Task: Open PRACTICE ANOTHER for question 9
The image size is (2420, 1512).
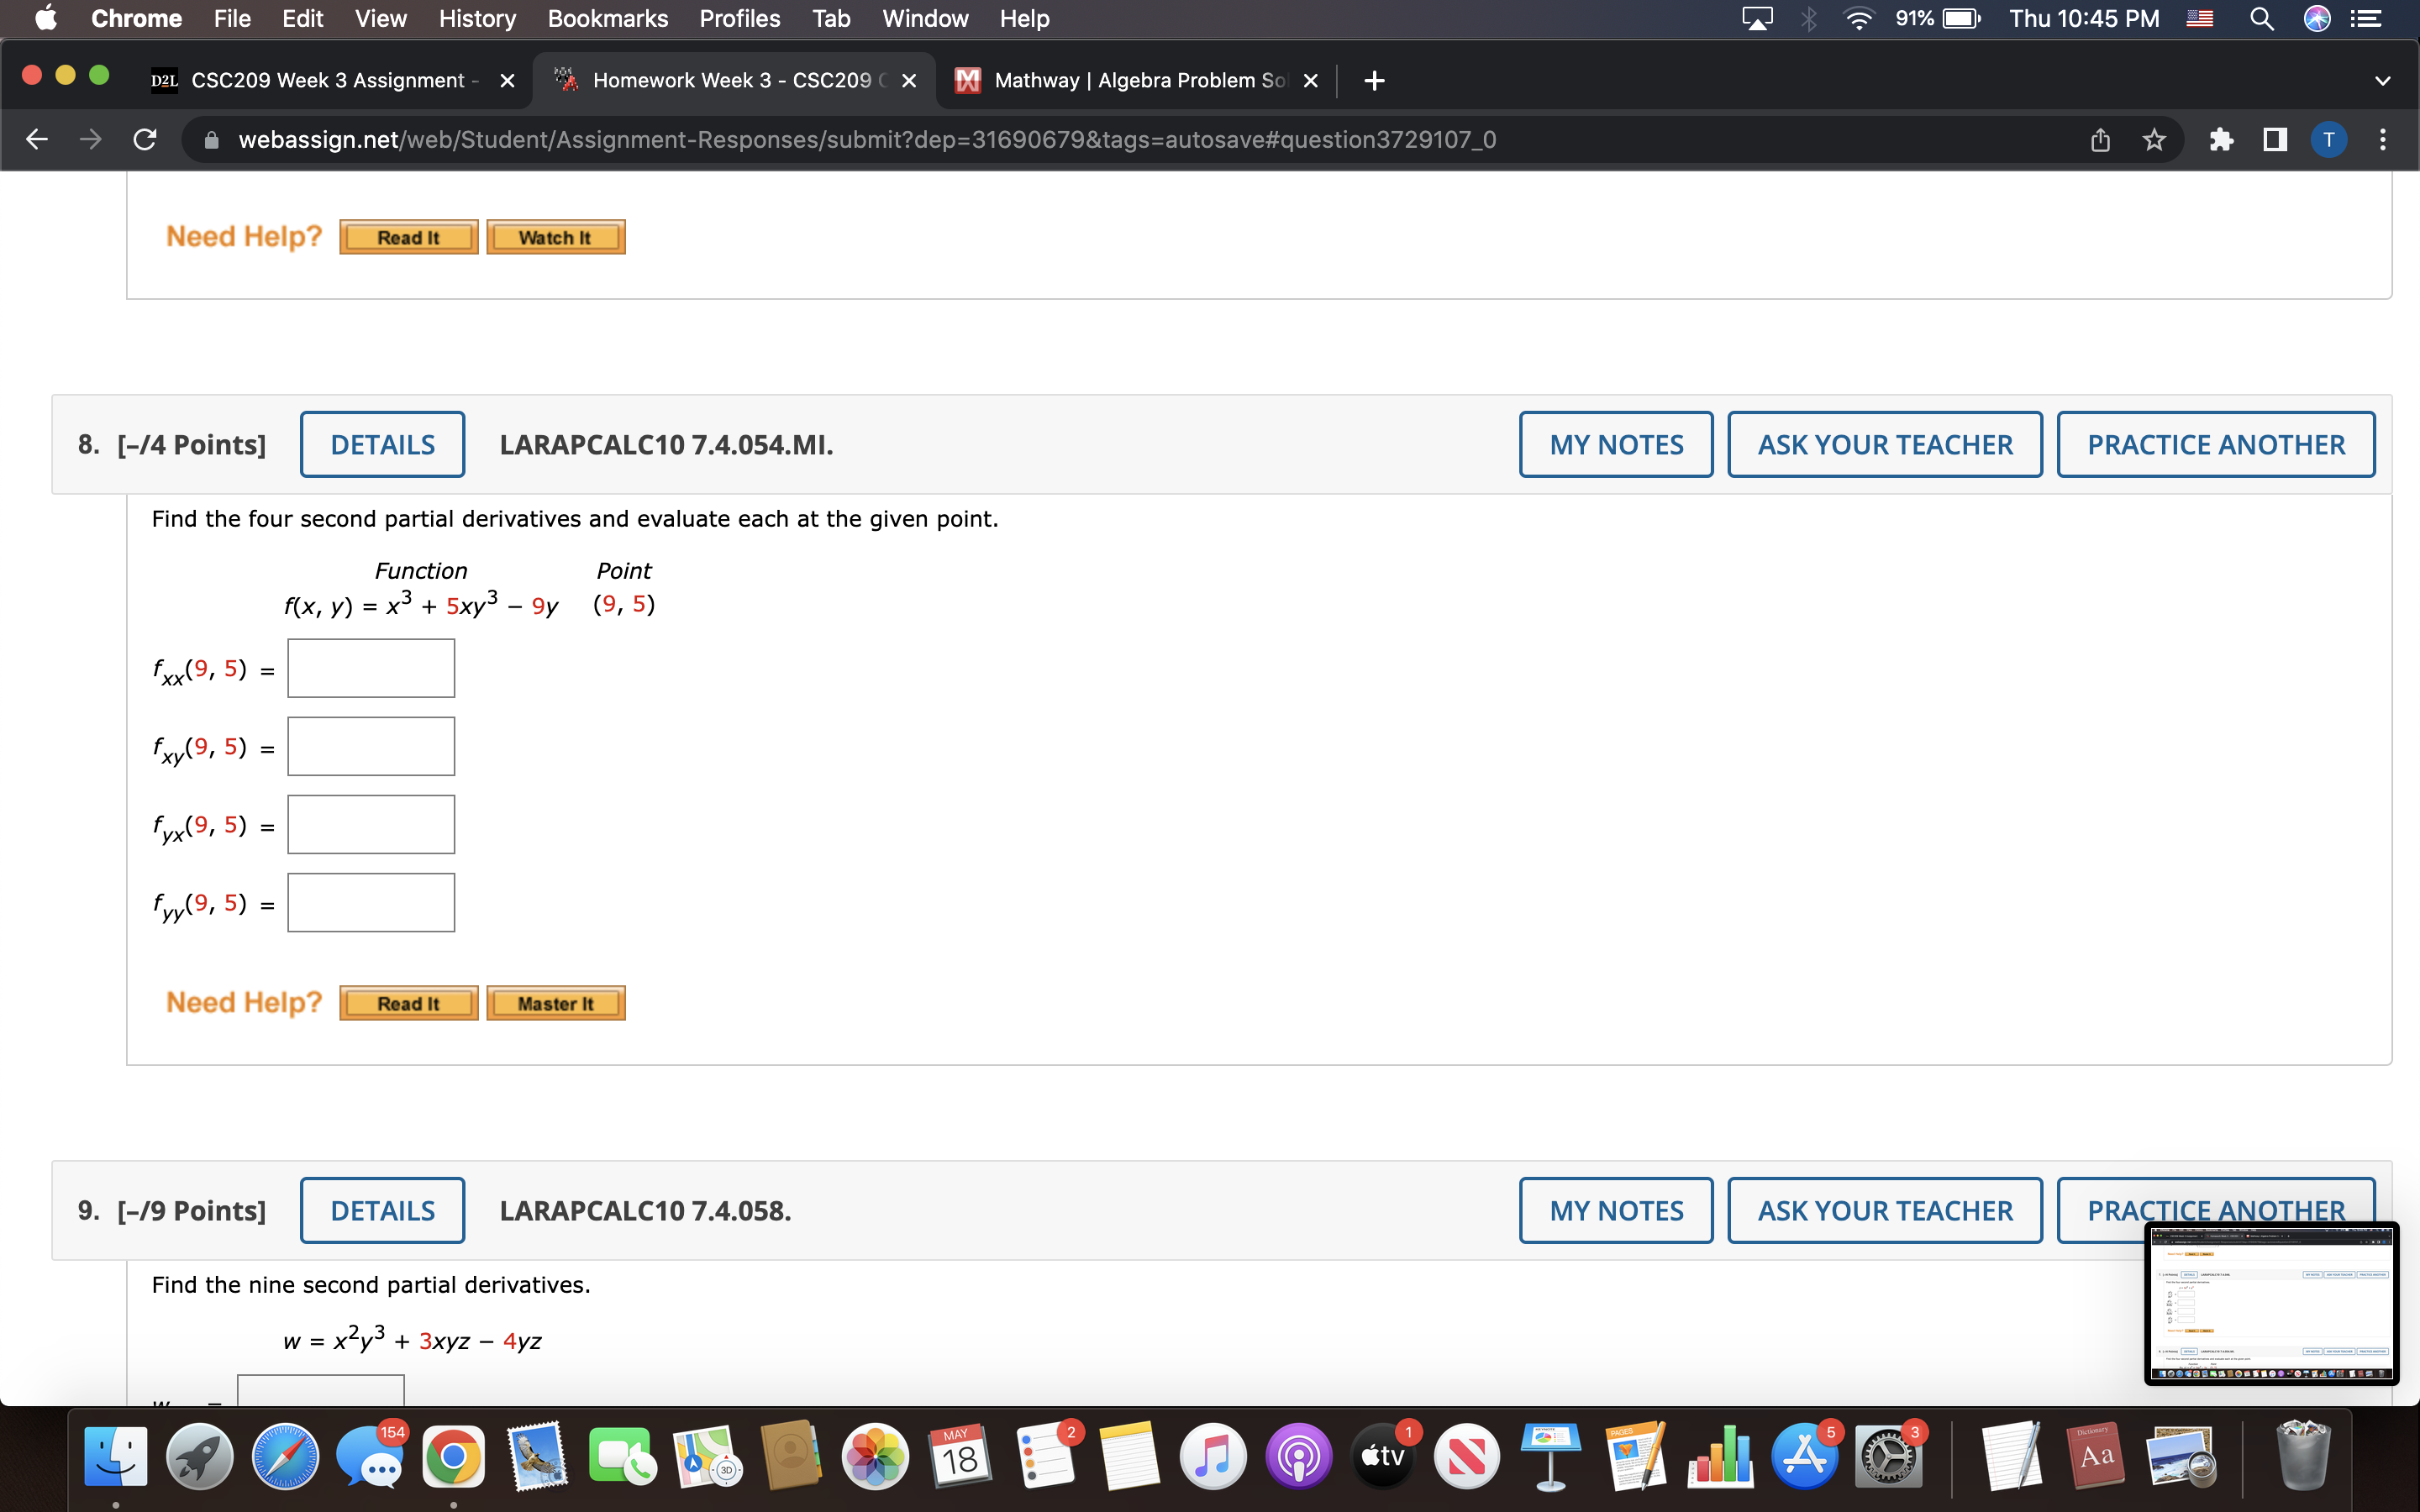Action: coord(2216,1210)
